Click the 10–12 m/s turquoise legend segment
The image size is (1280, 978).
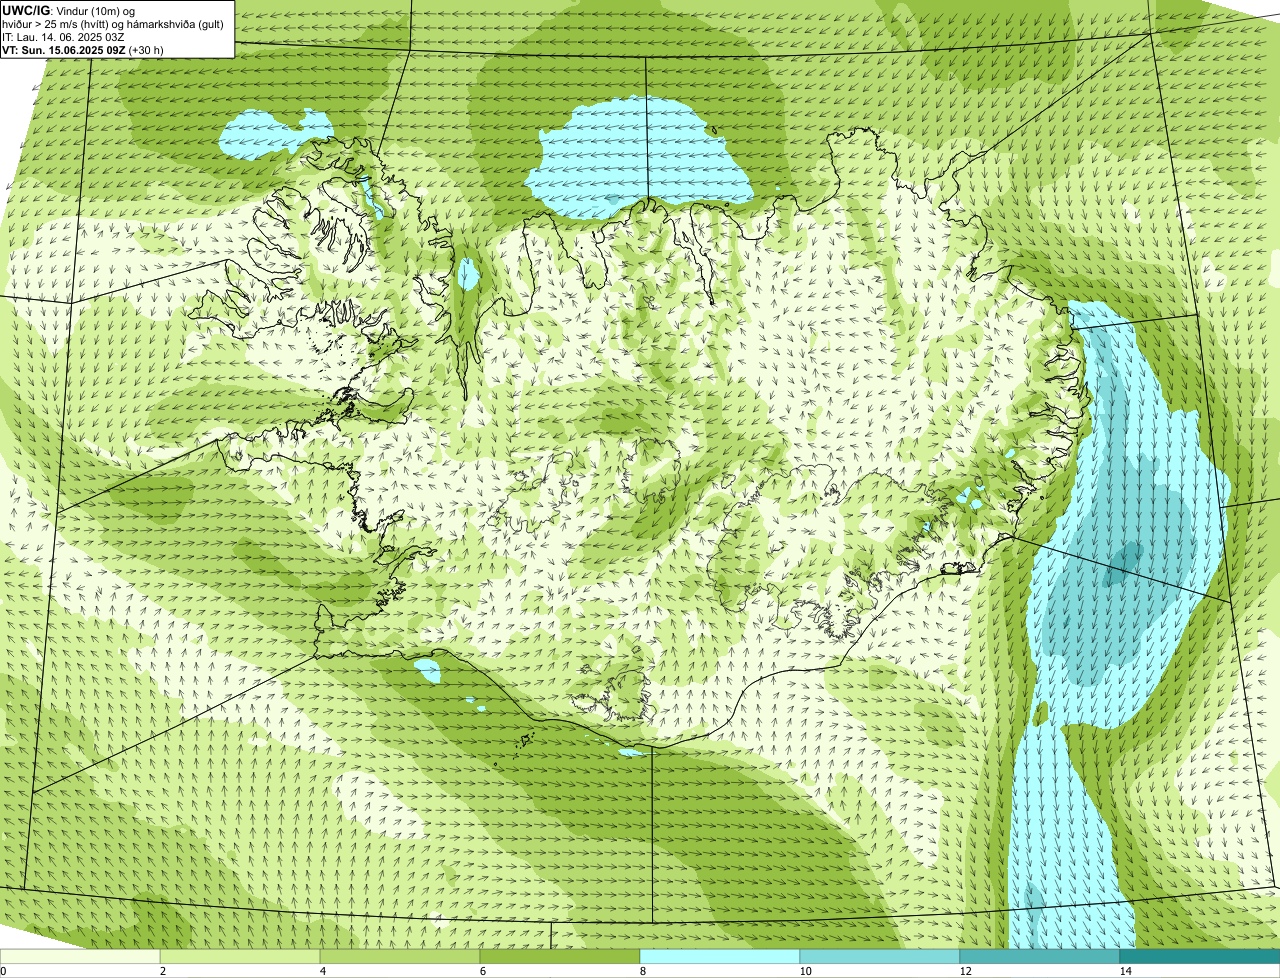click(880, 956)
